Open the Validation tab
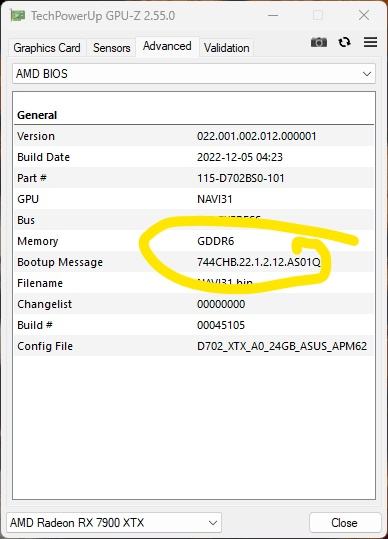The height and width of the screenshot is (539, 388). coord(226,48)
